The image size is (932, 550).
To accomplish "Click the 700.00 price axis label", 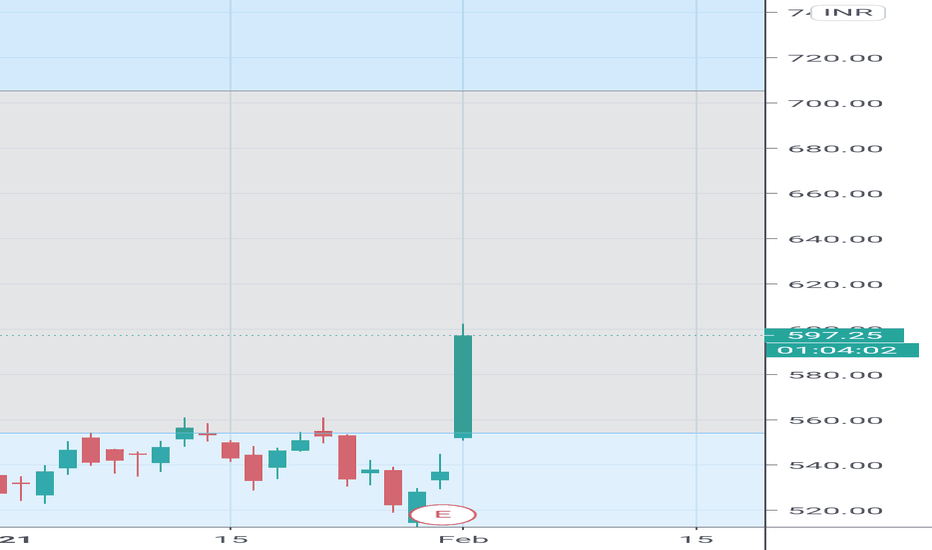I will 835,103.
